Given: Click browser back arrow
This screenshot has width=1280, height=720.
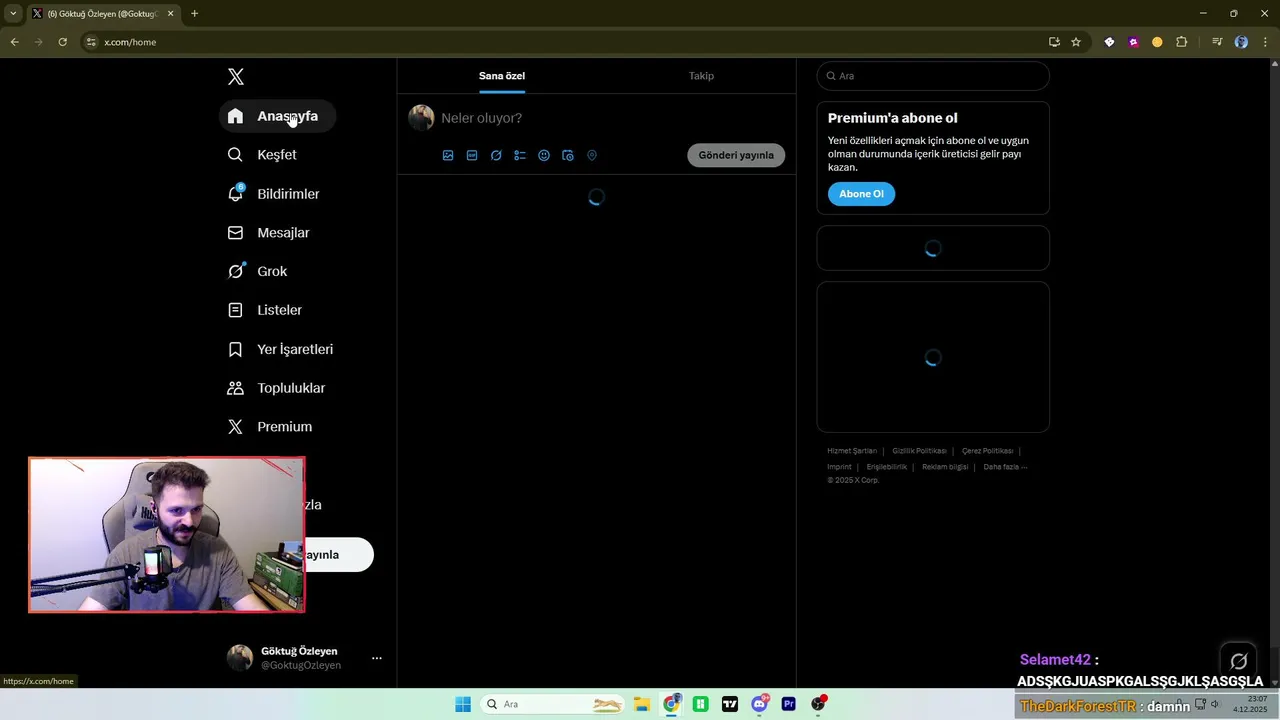Looking at the screenshot, I should 14,42.
